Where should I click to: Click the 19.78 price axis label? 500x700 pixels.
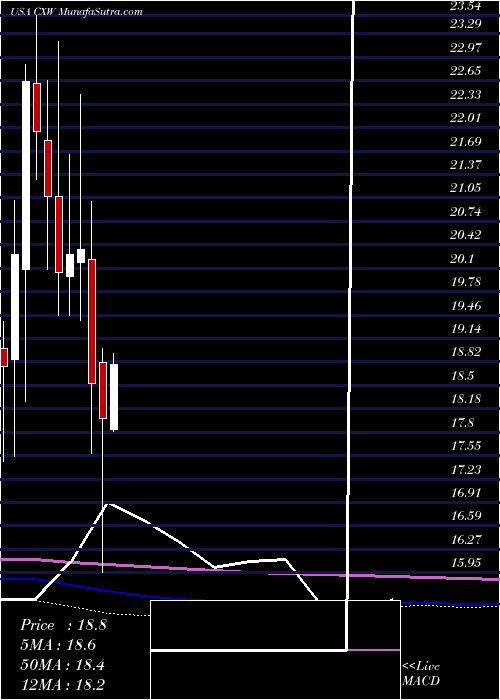[x=465, y=282]
